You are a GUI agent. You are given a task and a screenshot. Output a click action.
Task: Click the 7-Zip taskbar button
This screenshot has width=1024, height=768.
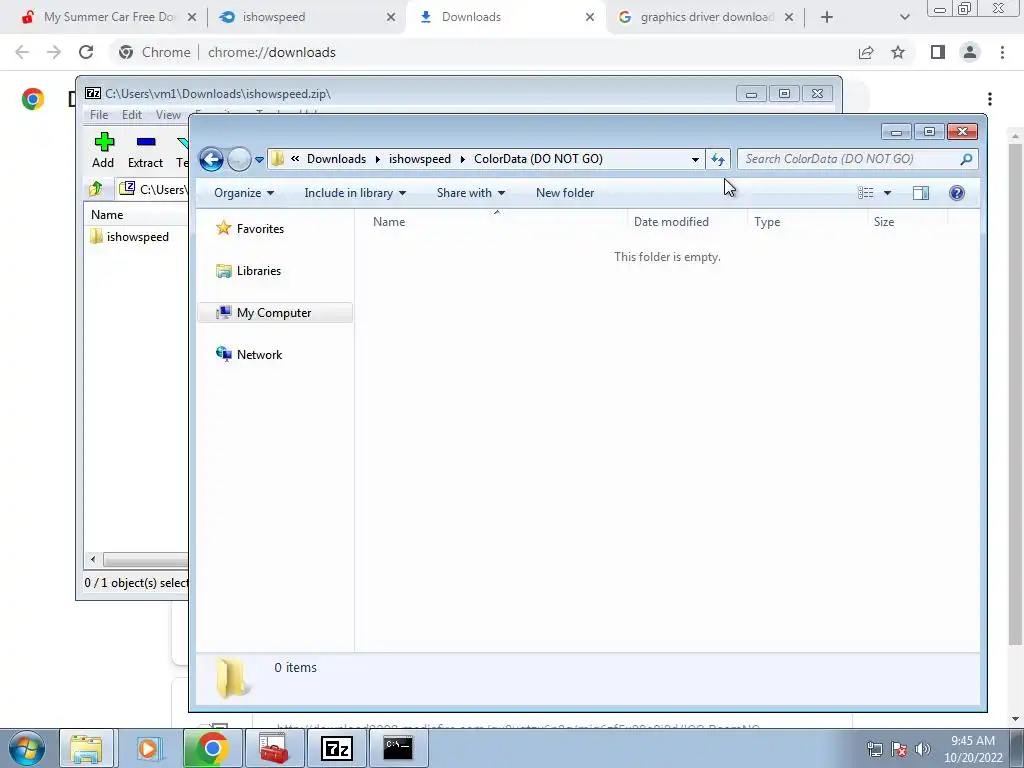337,748
